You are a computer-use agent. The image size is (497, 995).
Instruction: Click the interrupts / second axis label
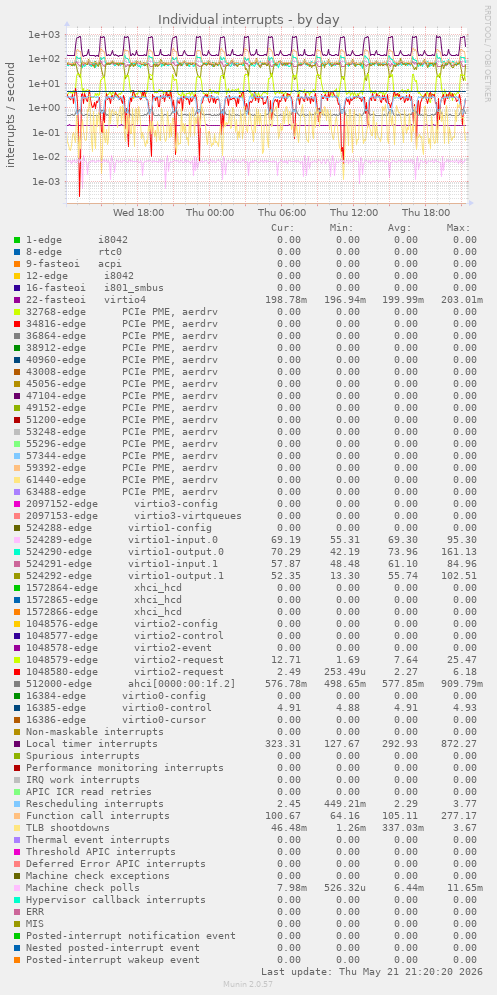click(11, 115)
